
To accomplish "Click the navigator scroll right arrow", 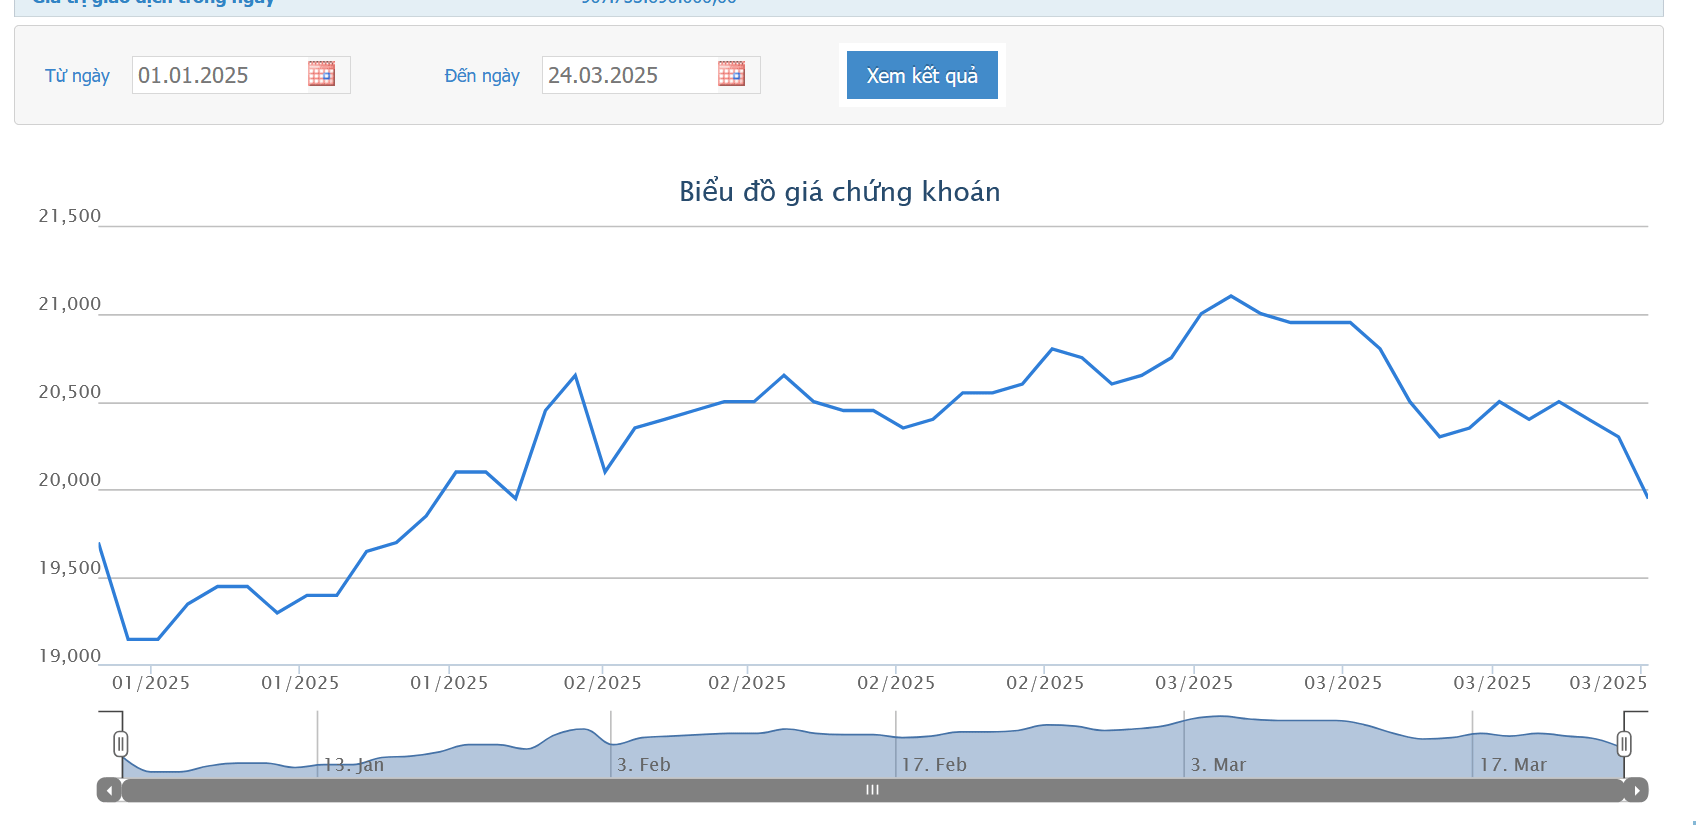I will click(x=1636, y=790).
